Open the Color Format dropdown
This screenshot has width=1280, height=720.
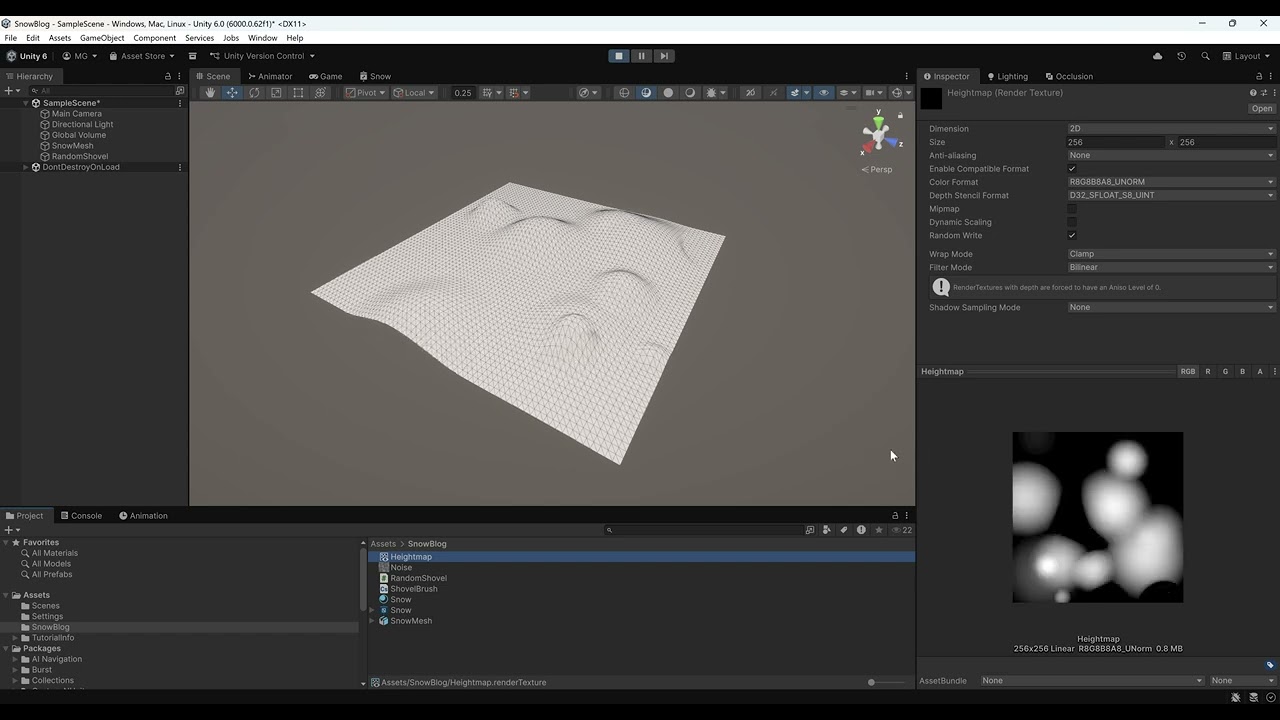[1170, 182]
